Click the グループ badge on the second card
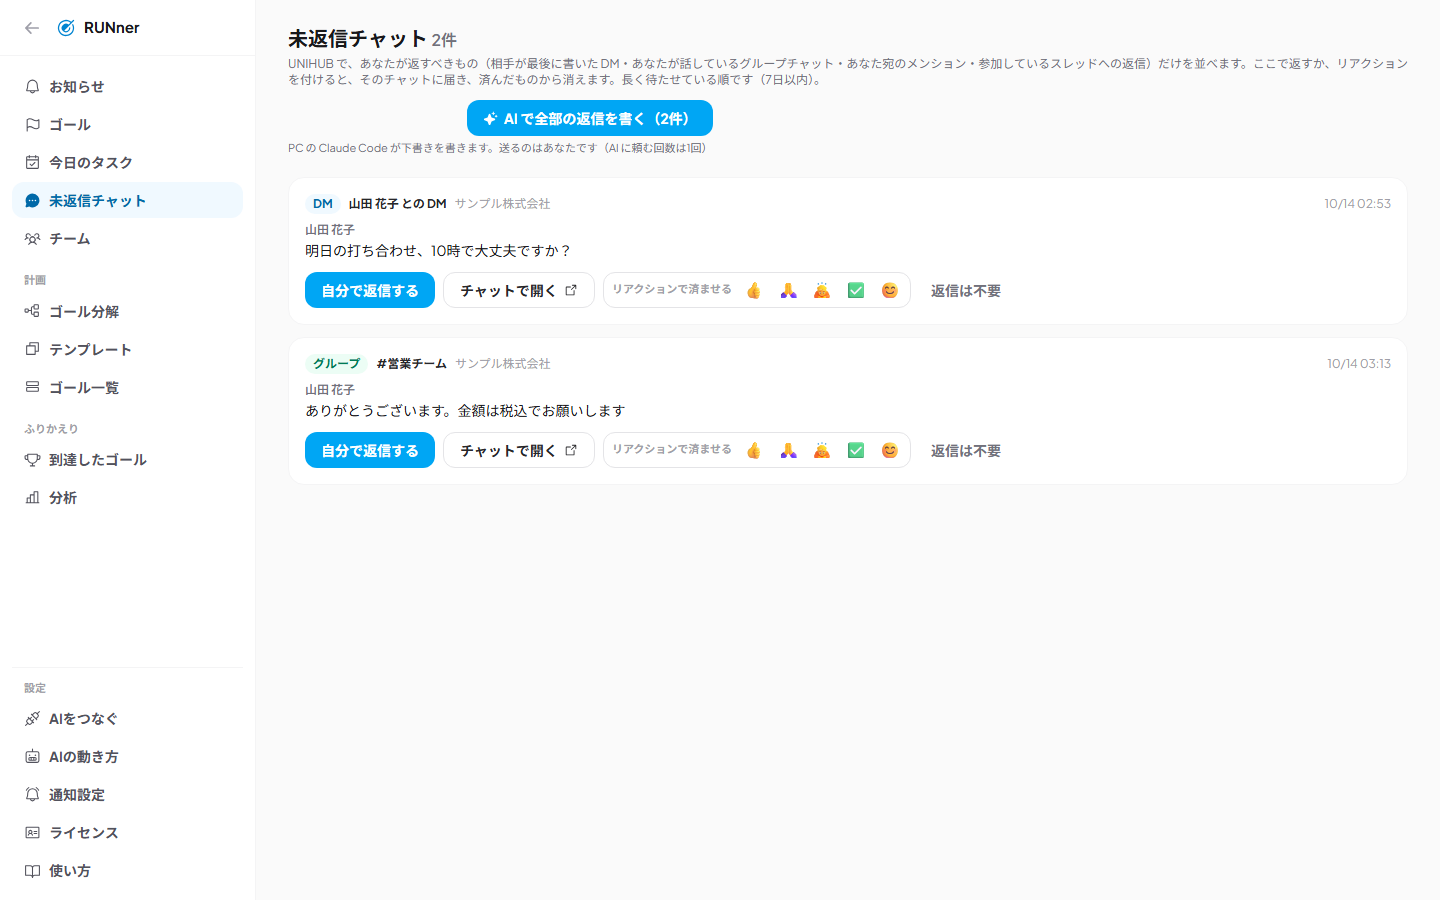 tap(336, 363)
